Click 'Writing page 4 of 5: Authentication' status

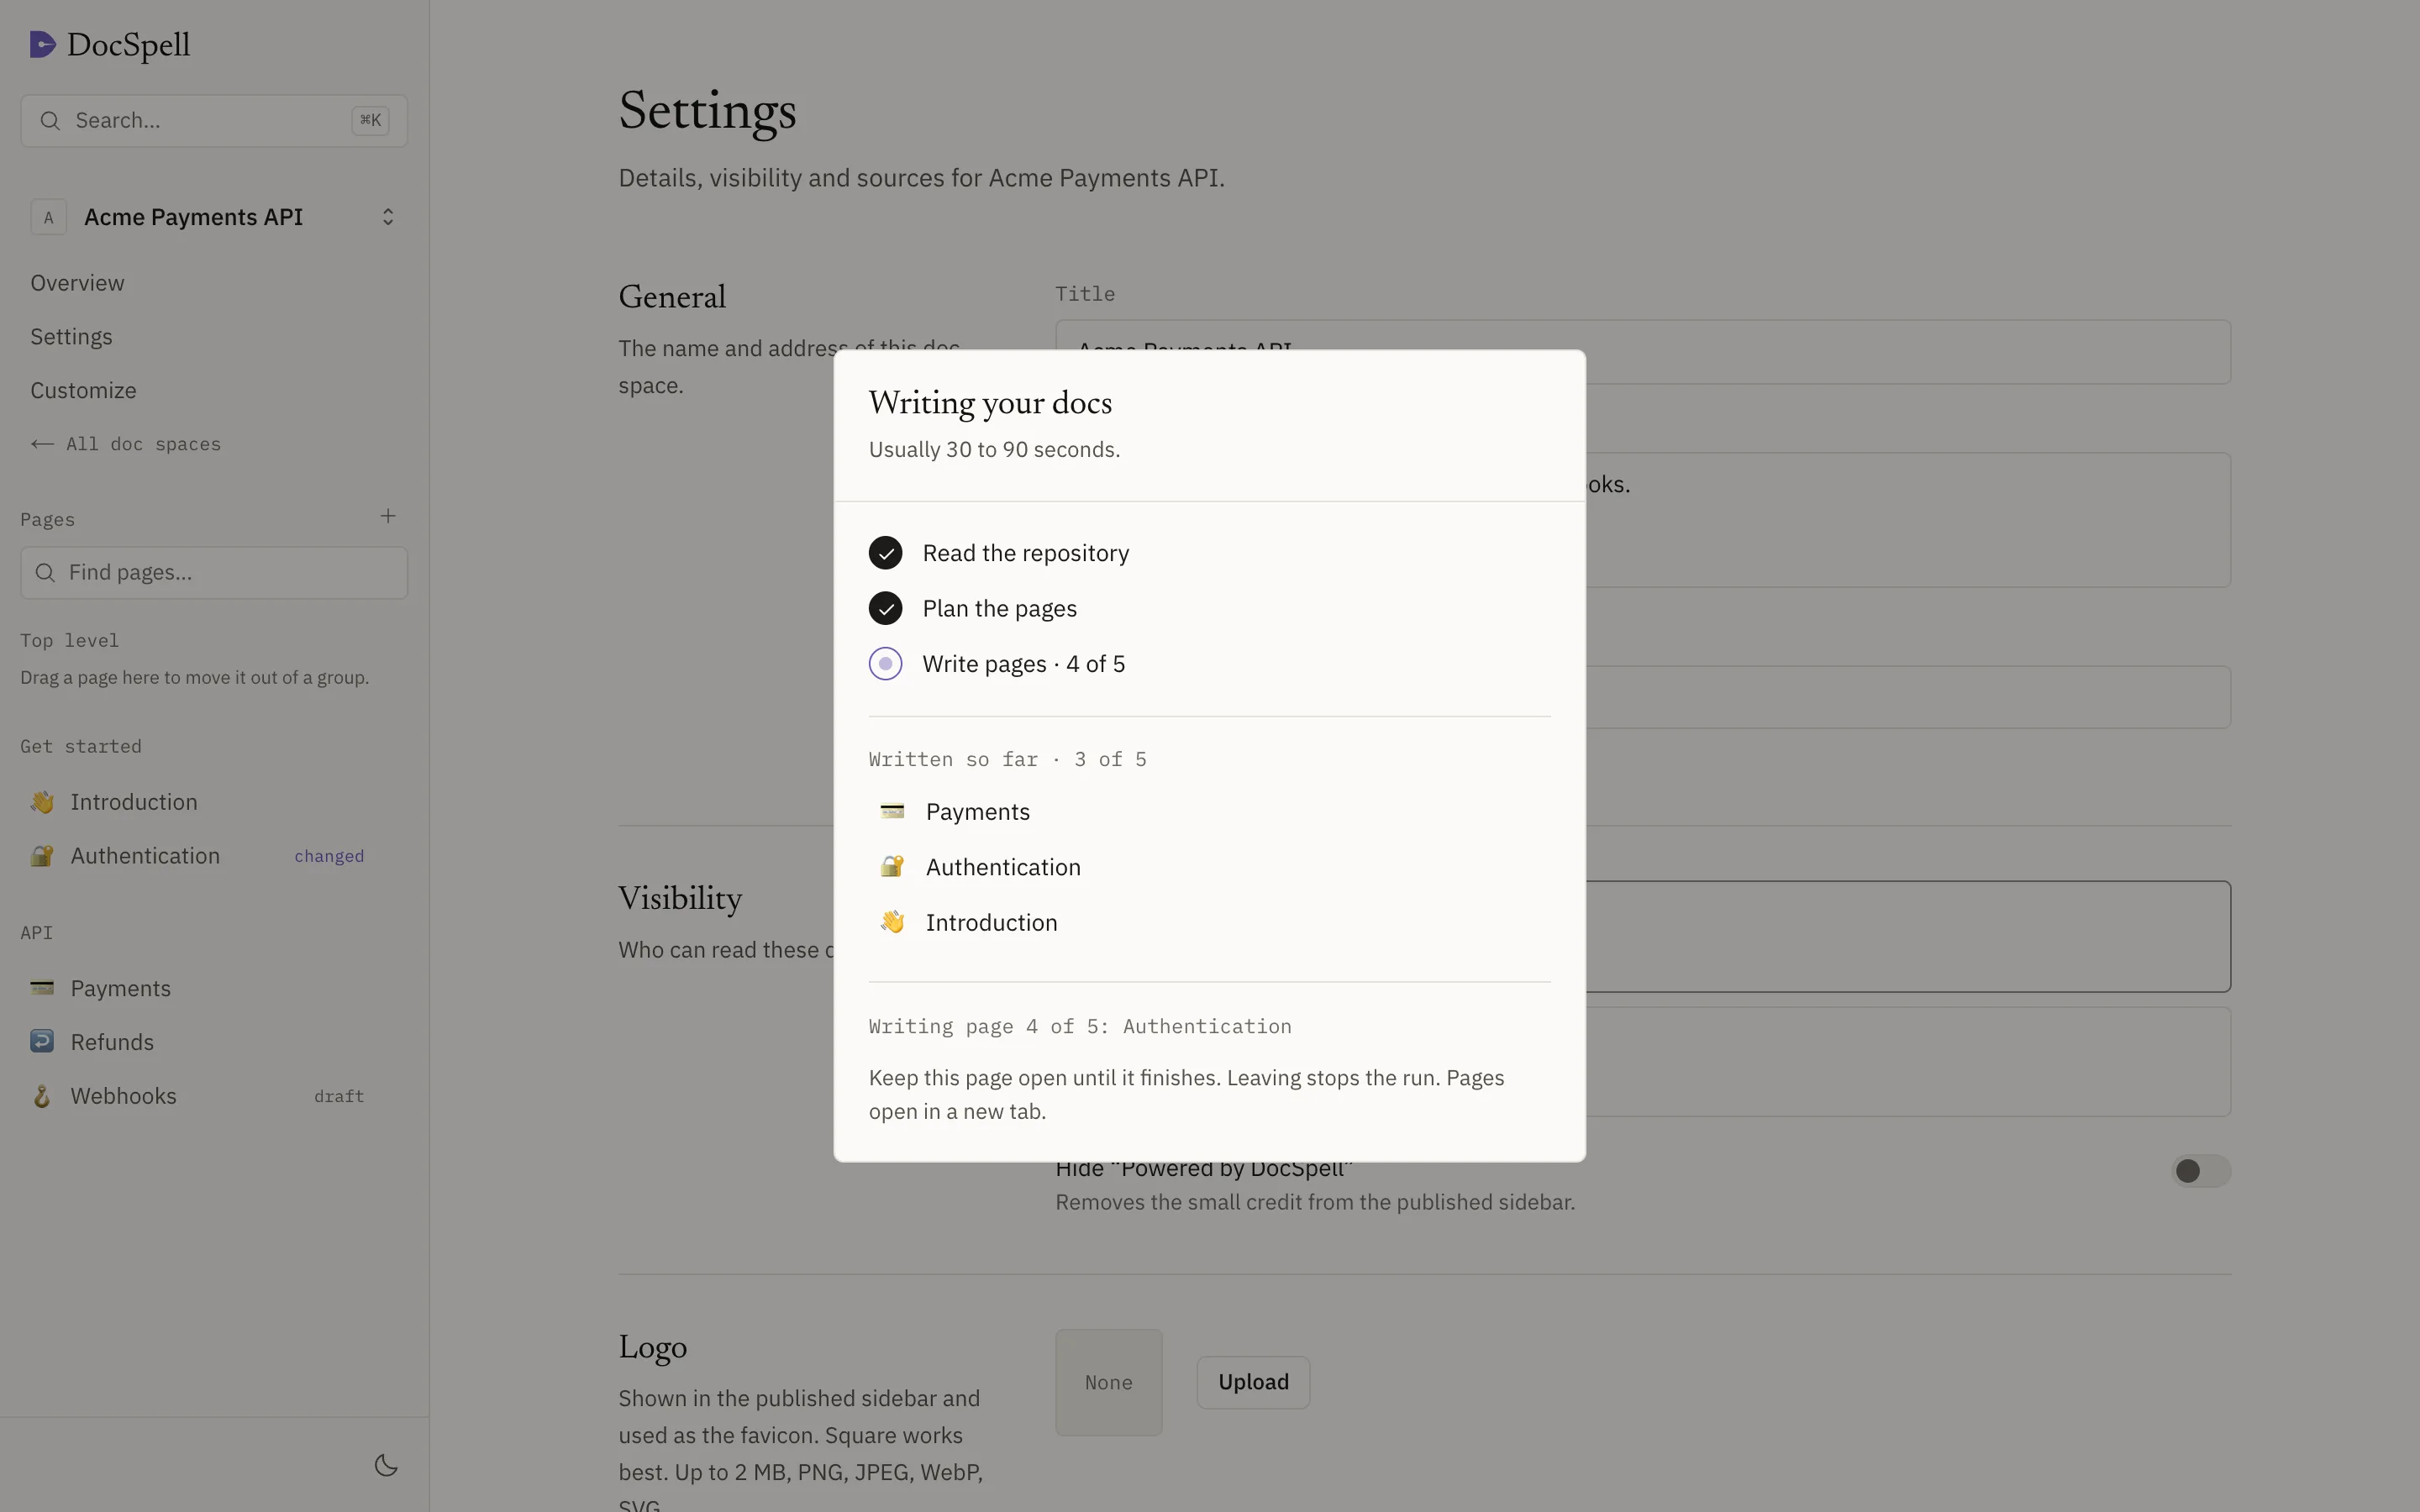click(1080, 1026)
